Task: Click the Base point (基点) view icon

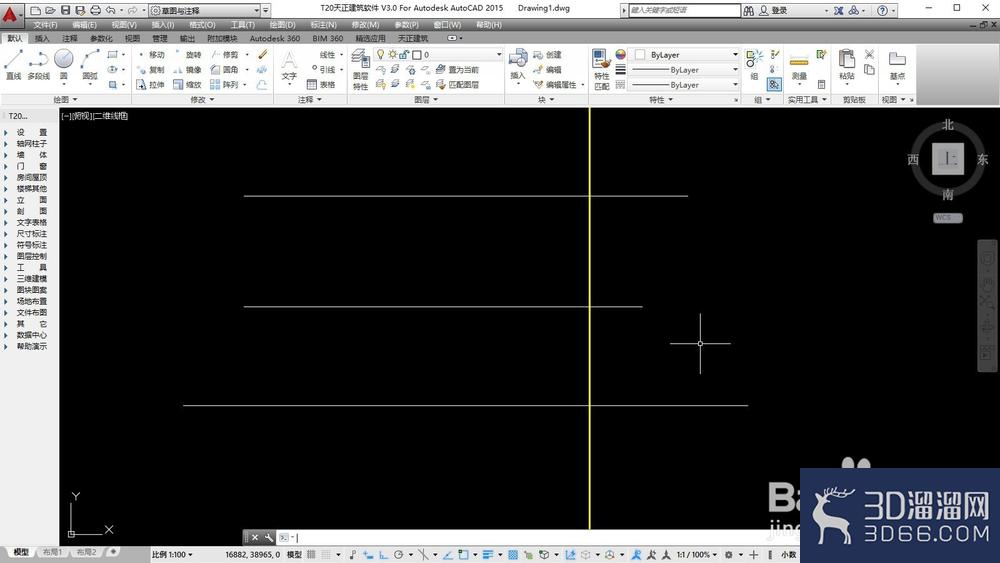Action: click(897, 64)
